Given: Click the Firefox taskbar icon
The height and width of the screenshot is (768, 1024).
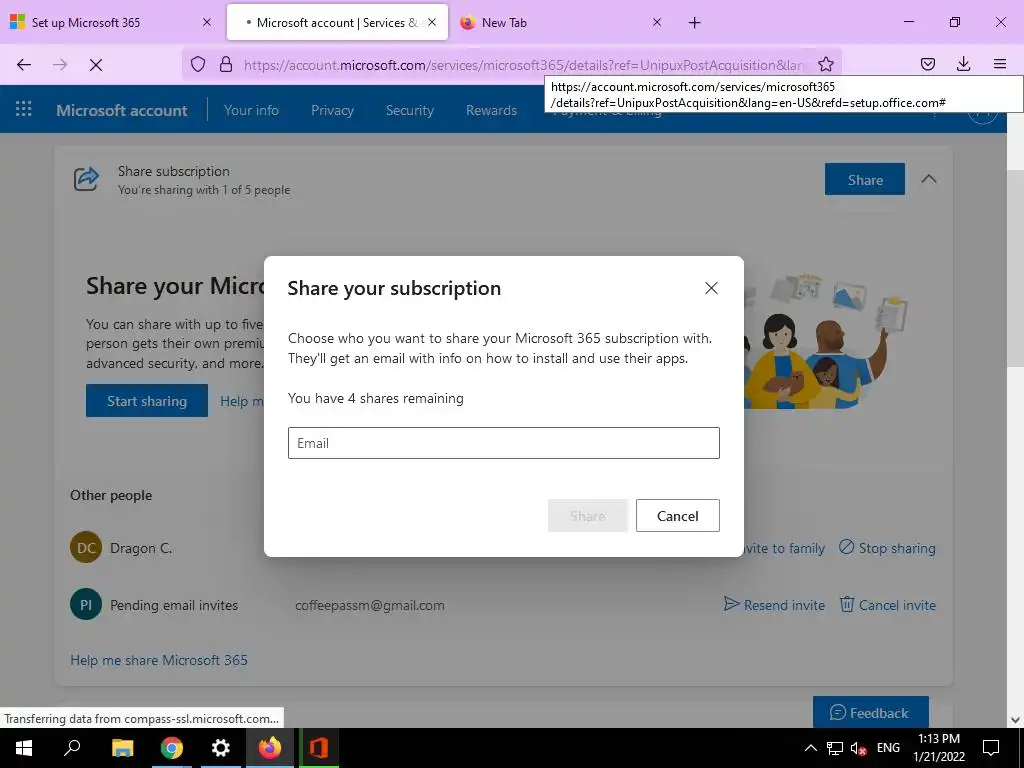Looking at the screenshot, I should [x=269, y=748].
